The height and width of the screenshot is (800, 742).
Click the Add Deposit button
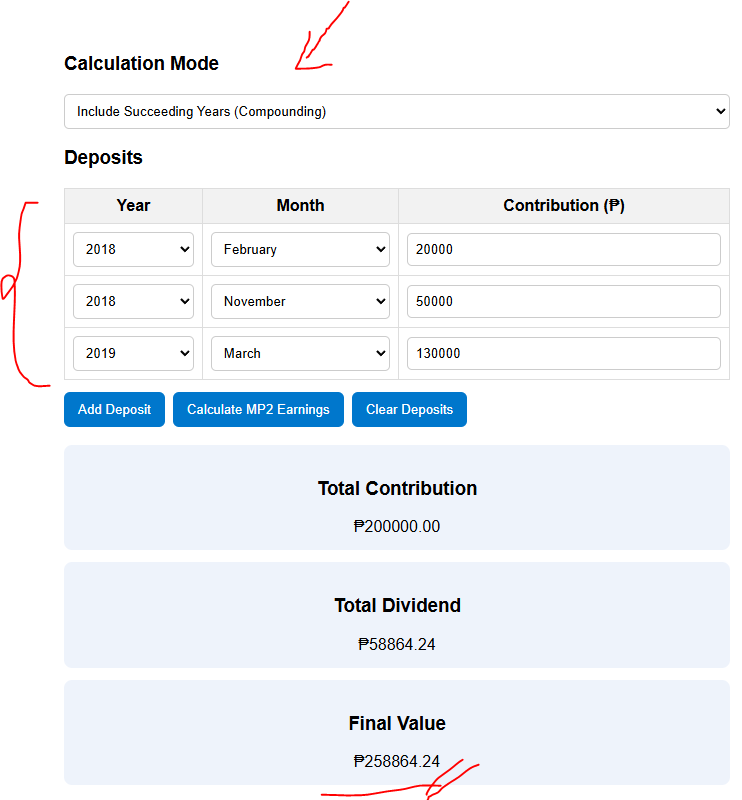pos(114,409)
